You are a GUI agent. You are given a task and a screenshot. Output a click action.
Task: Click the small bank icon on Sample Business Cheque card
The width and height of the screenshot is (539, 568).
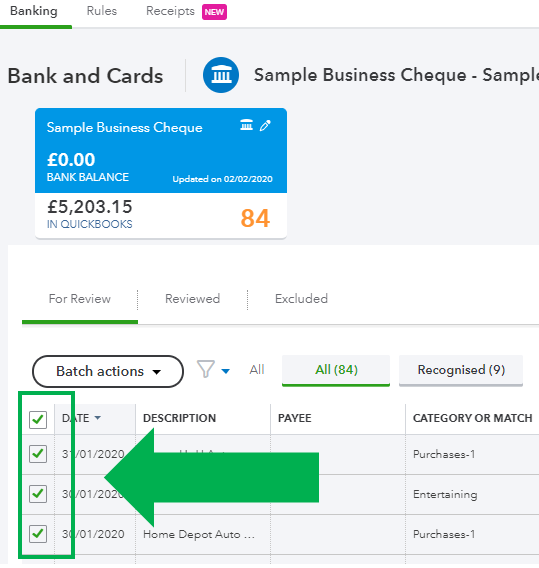pyautogui.click(x=247, y=125)
